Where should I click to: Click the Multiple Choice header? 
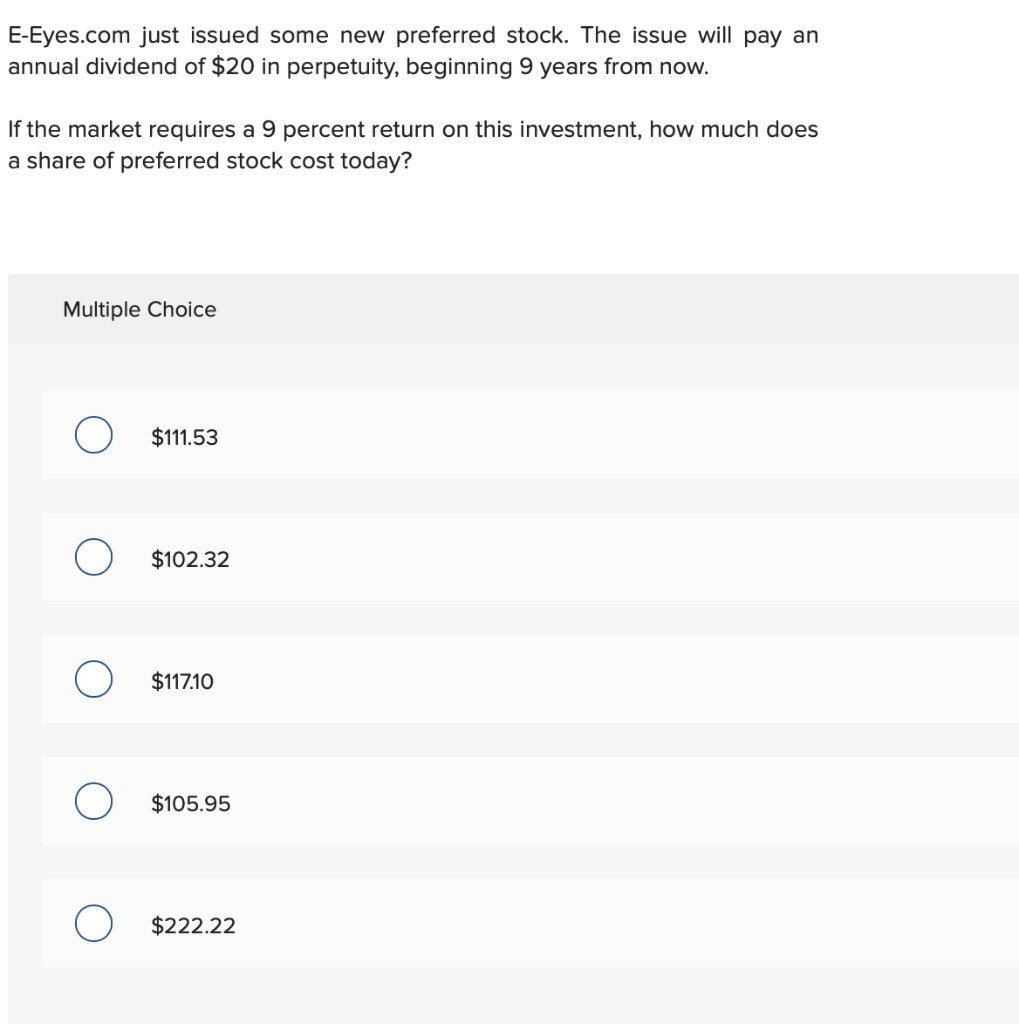tap(139, 309)
